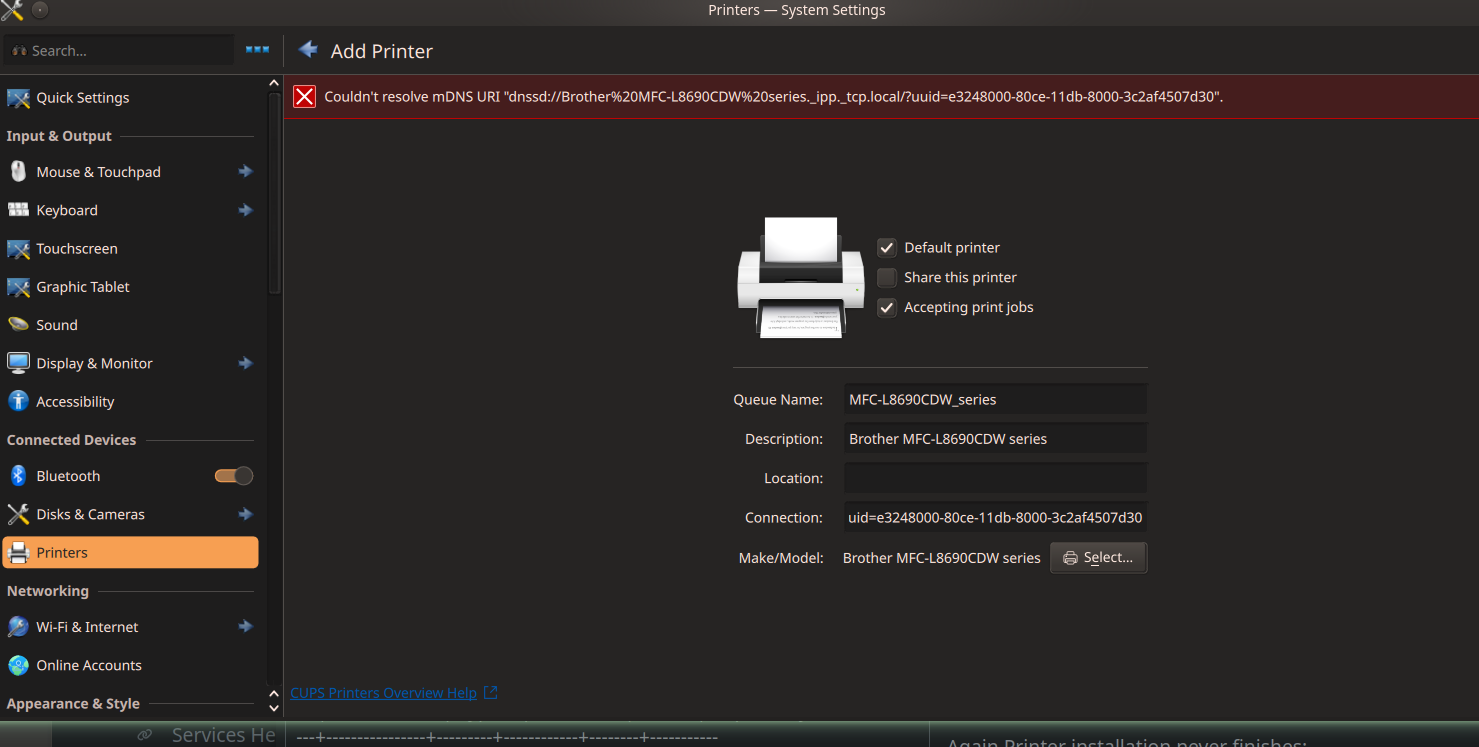Click the red X error icon
The height and width of the screenshot is (747, 1479).
point(305,97)
